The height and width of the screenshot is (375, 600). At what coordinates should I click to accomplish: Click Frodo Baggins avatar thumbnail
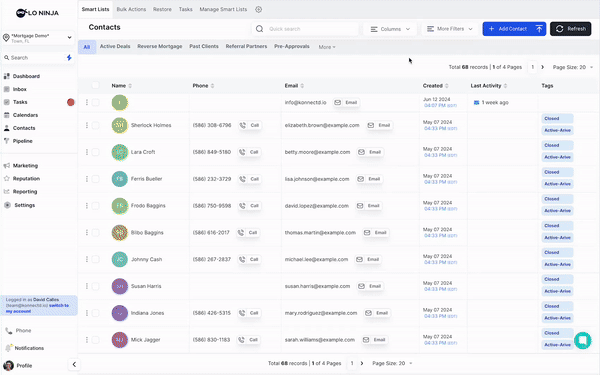pyautogui.click(x=120, y=206)
